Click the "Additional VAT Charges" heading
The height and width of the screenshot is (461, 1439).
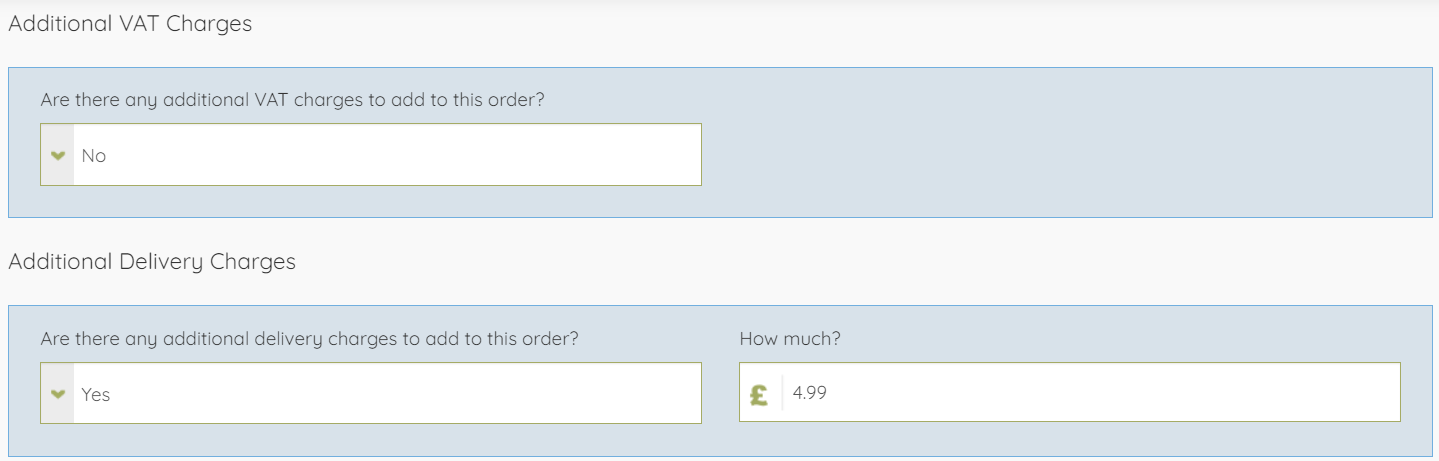(x=130, y=24)
